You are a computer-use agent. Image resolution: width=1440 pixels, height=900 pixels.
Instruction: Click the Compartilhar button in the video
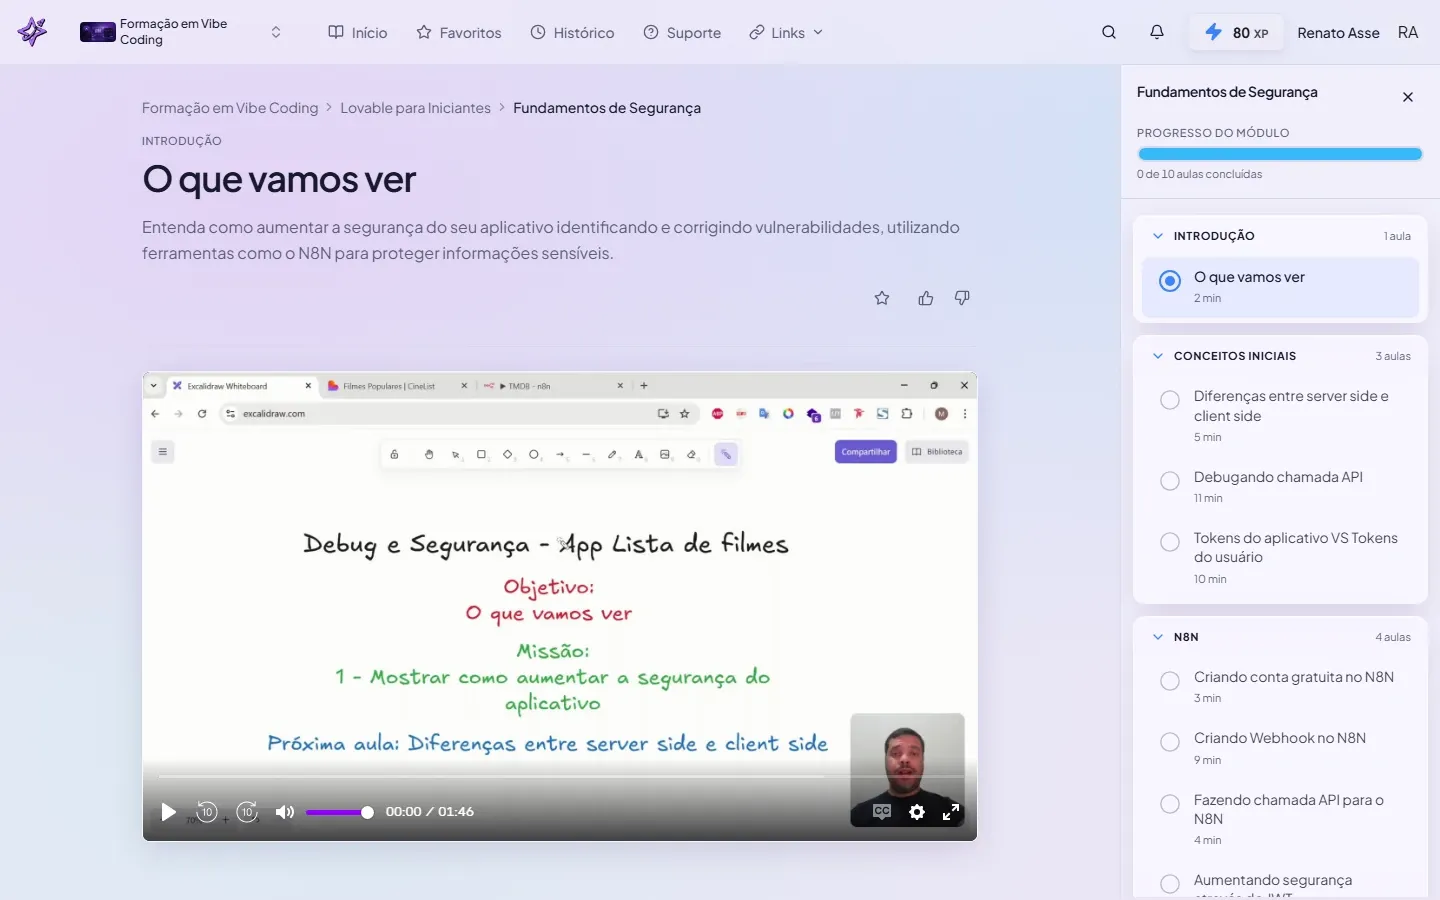(x=866, y=452)
